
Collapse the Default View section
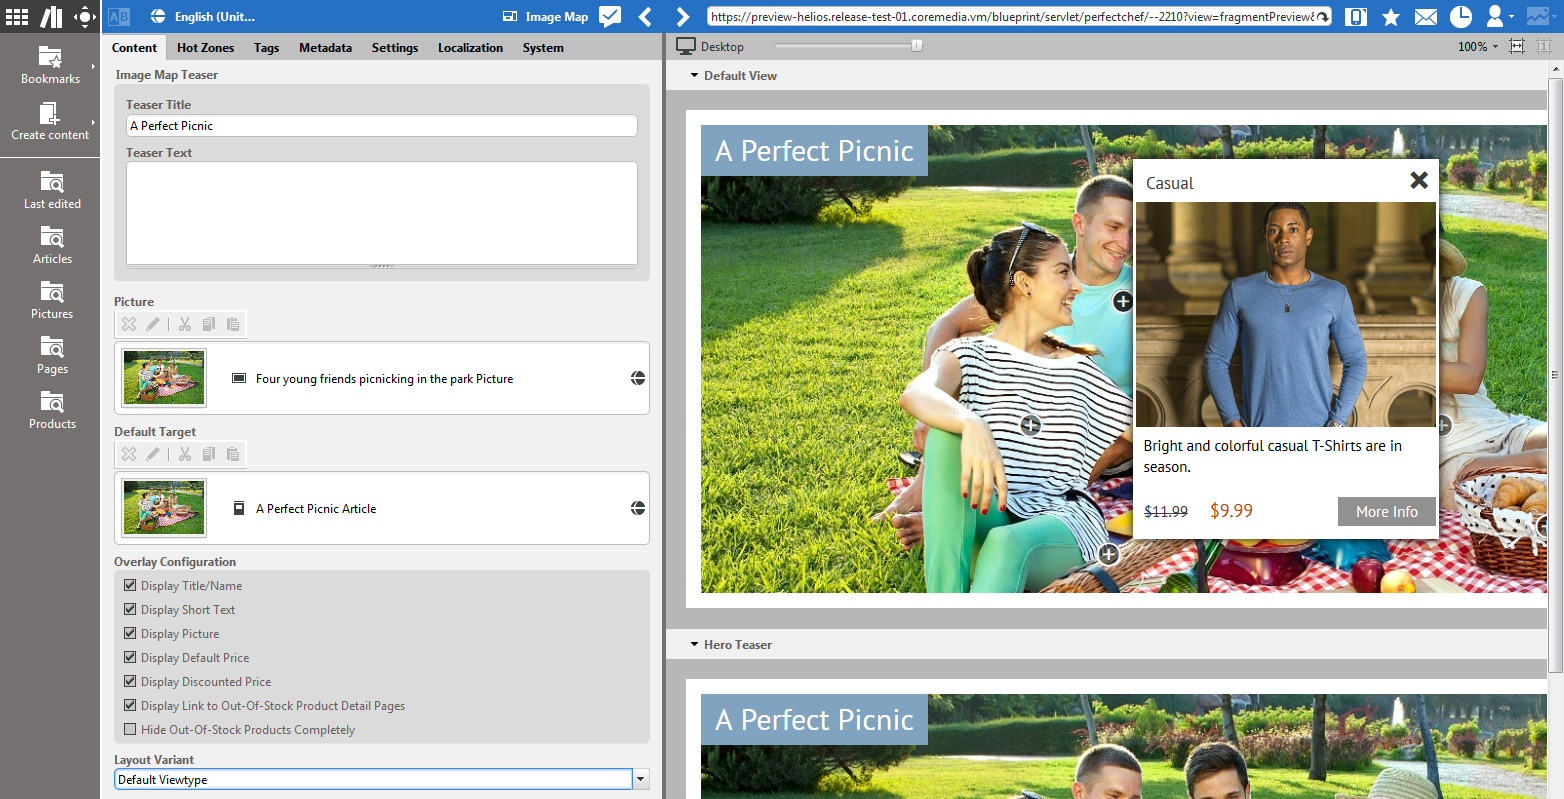(695, 76)
